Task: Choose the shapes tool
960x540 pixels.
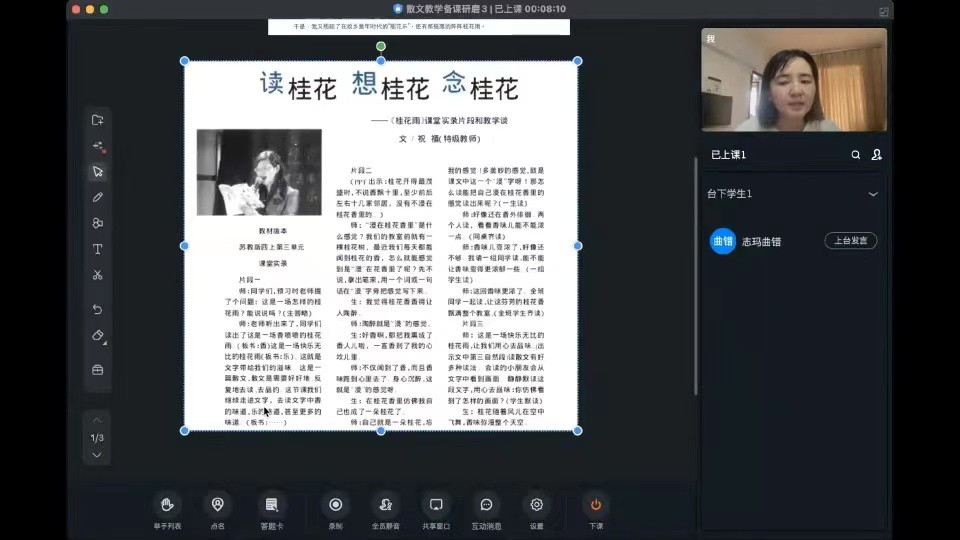Action: click(97, 223)
